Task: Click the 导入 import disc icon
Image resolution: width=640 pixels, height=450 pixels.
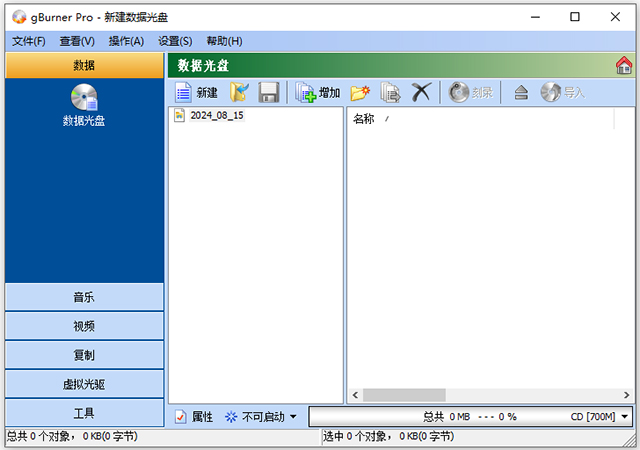Action: (x=551, y=92)
